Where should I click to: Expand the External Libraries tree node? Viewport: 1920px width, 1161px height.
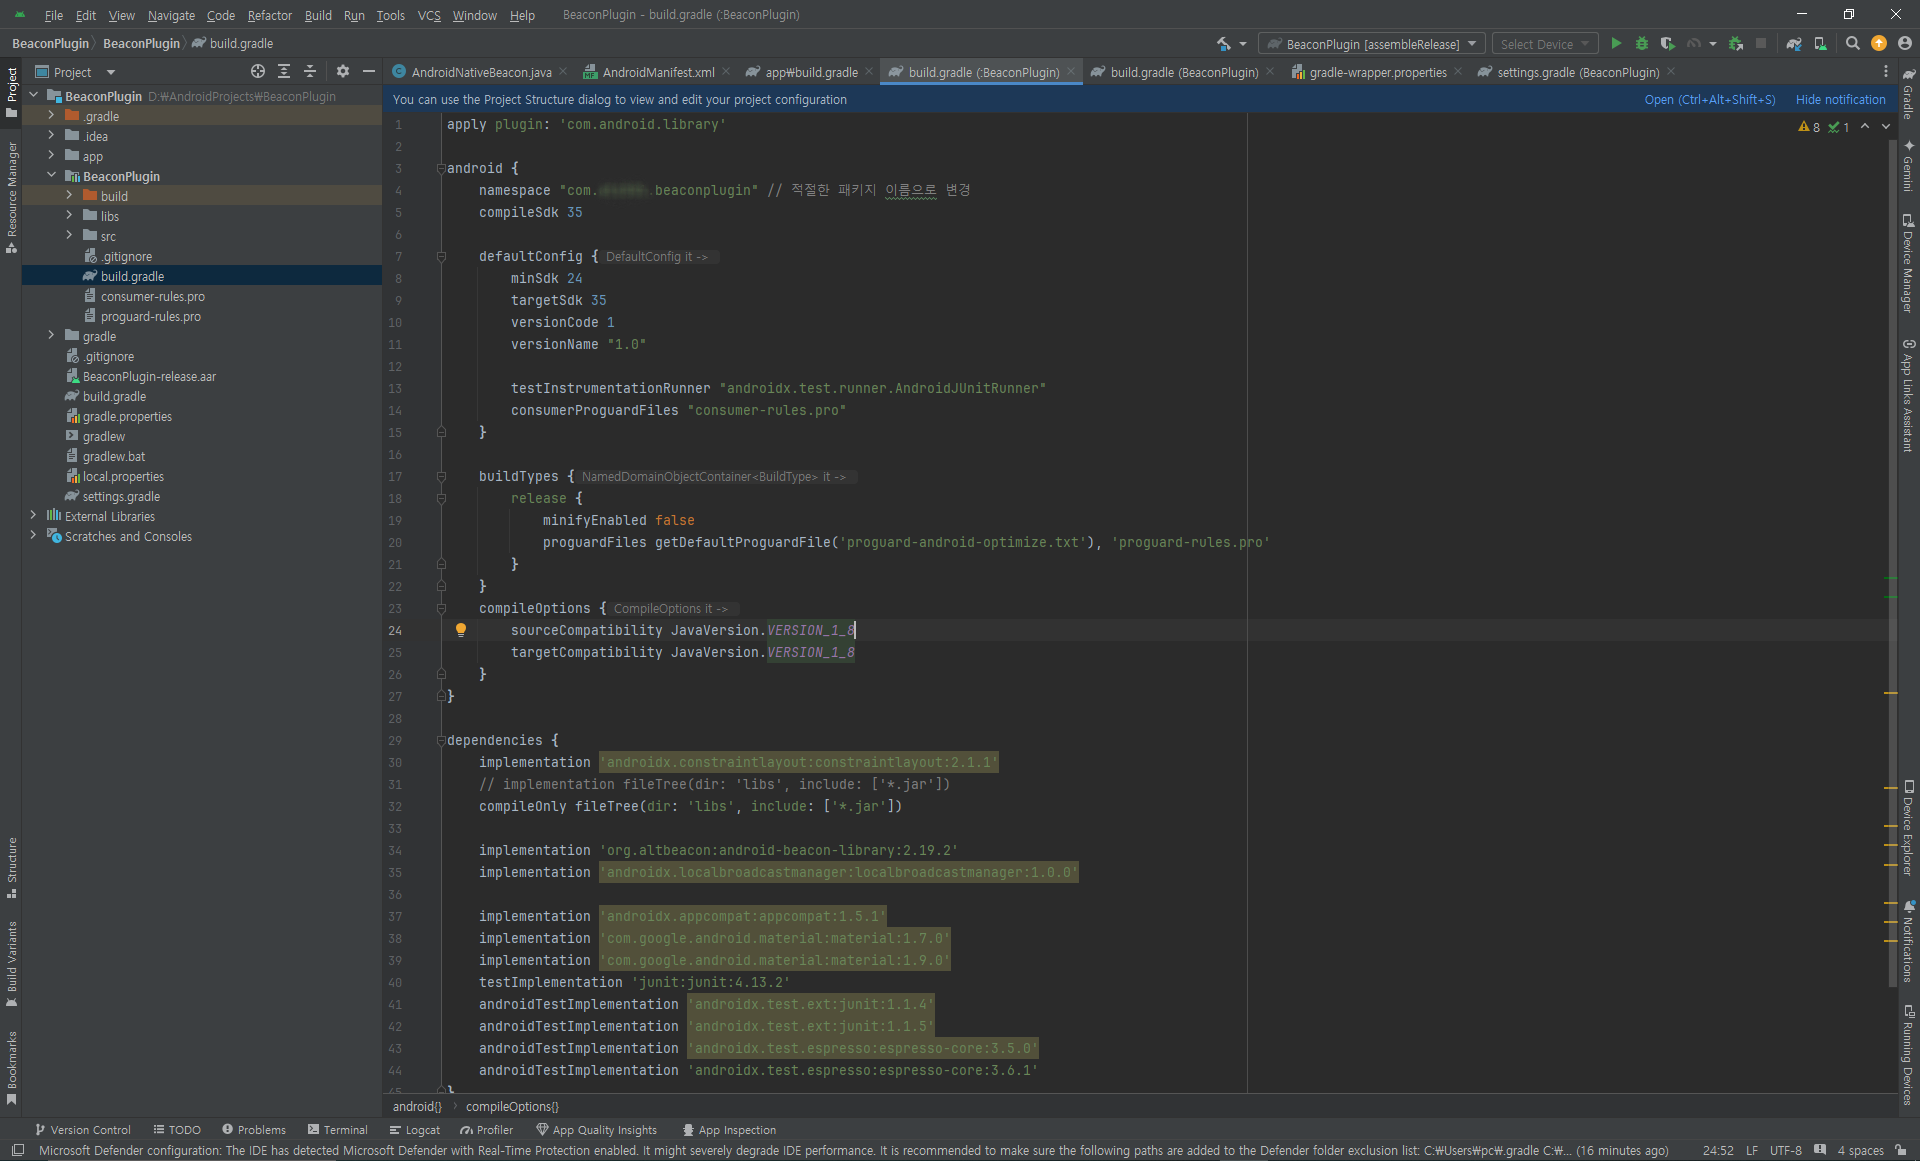34,516
